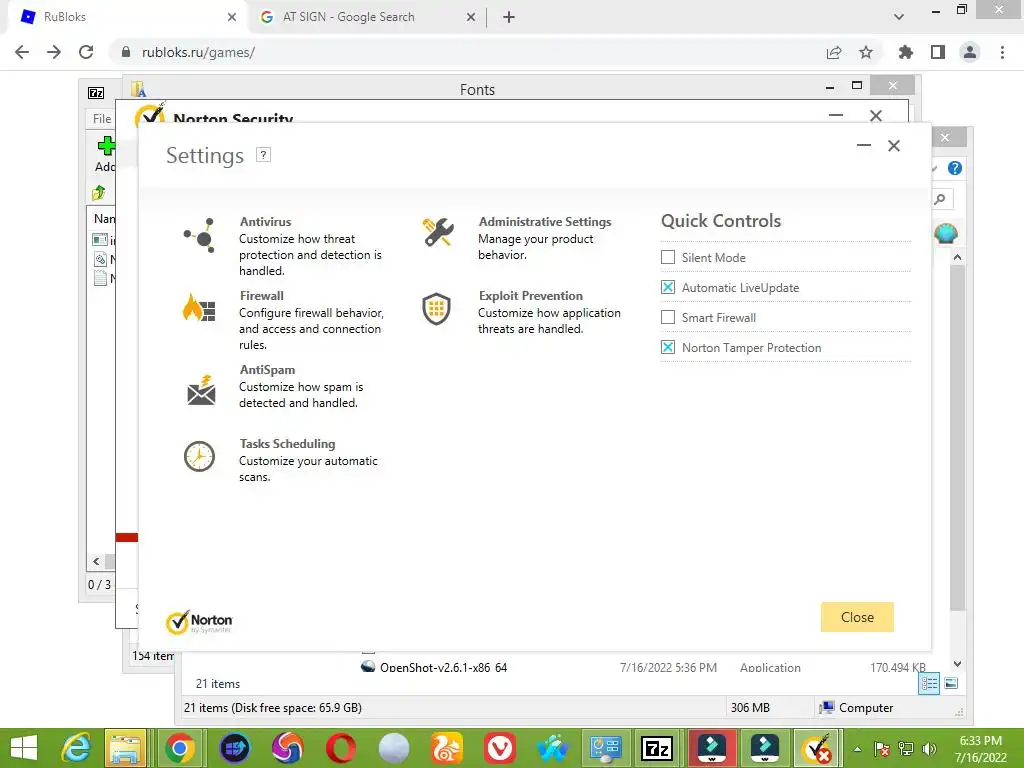Screen dimensions: 1024x768
Task: Click the 7-Zip up-folder arrow icon
Action: click(99, 192)
